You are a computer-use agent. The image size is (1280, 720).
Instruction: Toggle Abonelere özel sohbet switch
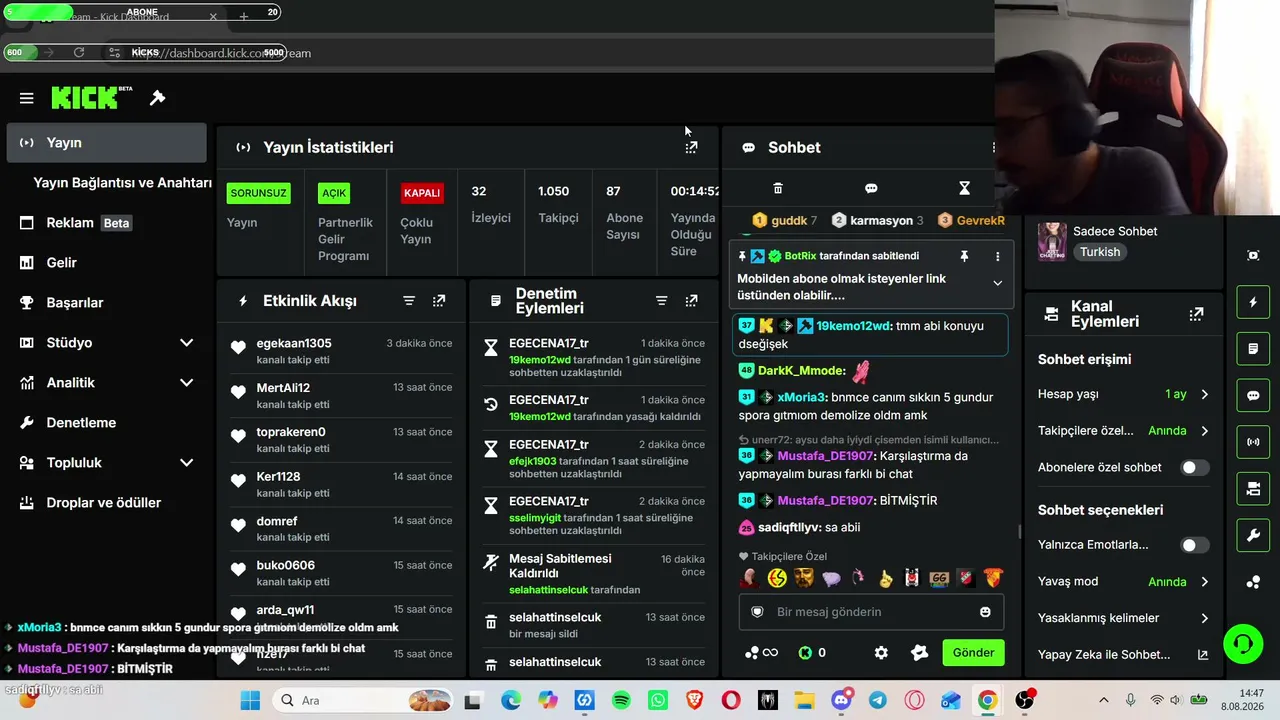click(x=1194, y=467)
